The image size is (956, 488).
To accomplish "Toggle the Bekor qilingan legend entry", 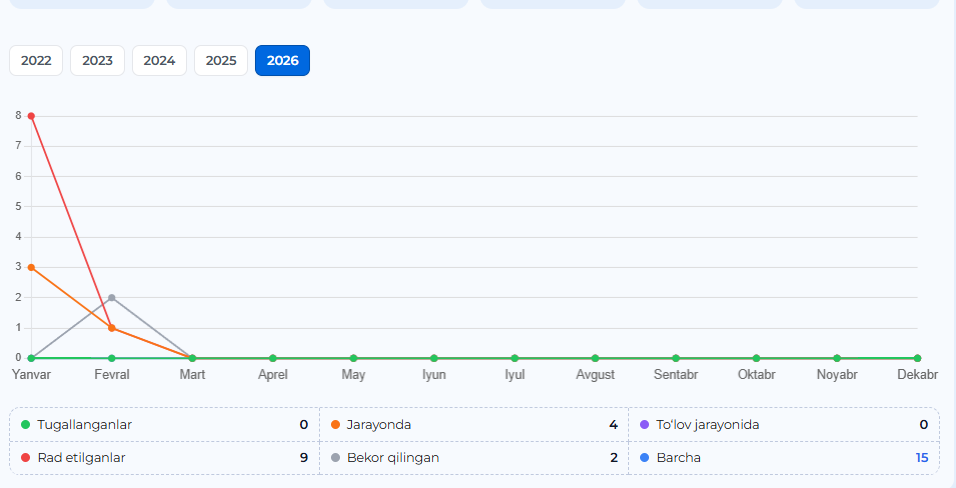I will coord(392,458).
